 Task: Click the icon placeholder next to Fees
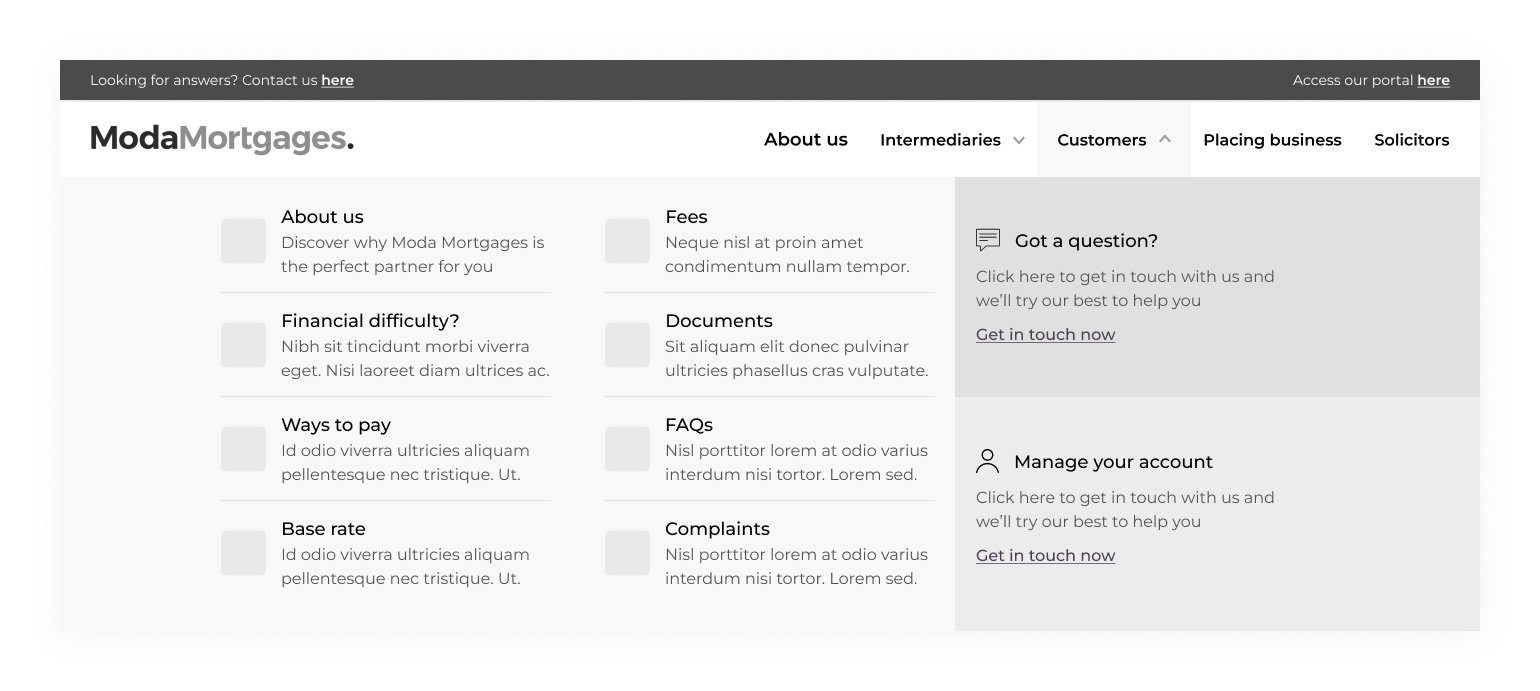[627, 241]
